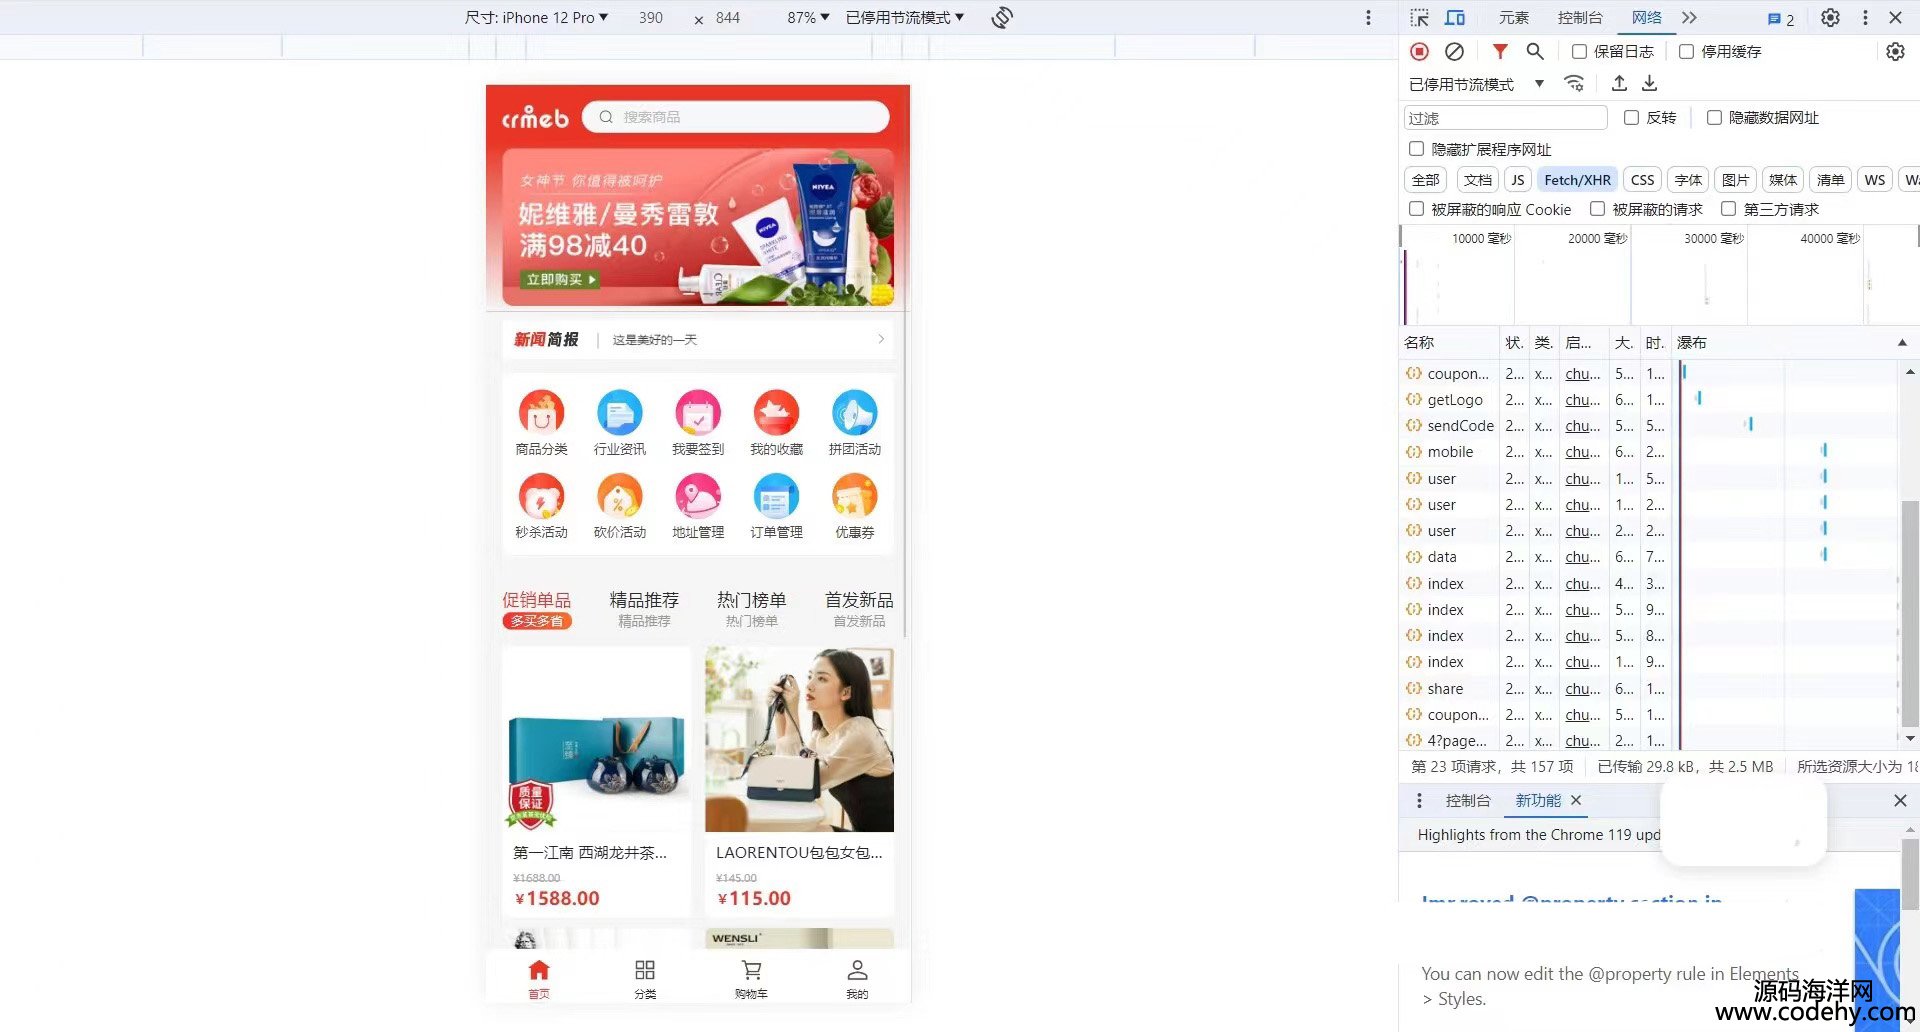Click the rotate device orientation icon
The height and width of the screenshot is (1032, 1920).
(x=1002, y=17)
